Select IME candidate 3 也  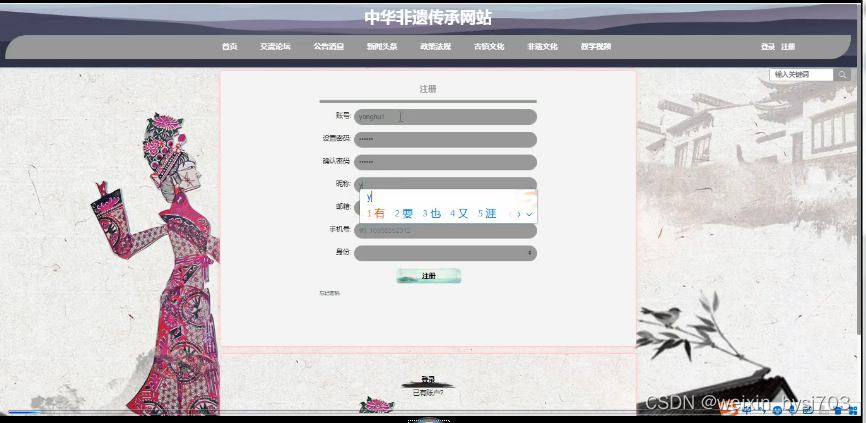pyautogui.click(x=432, y=214)
